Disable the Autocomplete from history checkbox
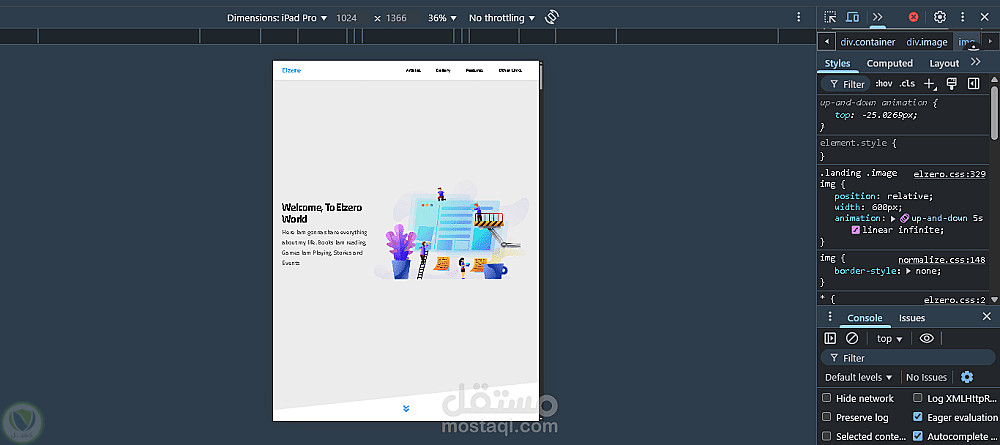Image resolution: width=1000 pixels, height=445 pixels. tap(918, 436)
